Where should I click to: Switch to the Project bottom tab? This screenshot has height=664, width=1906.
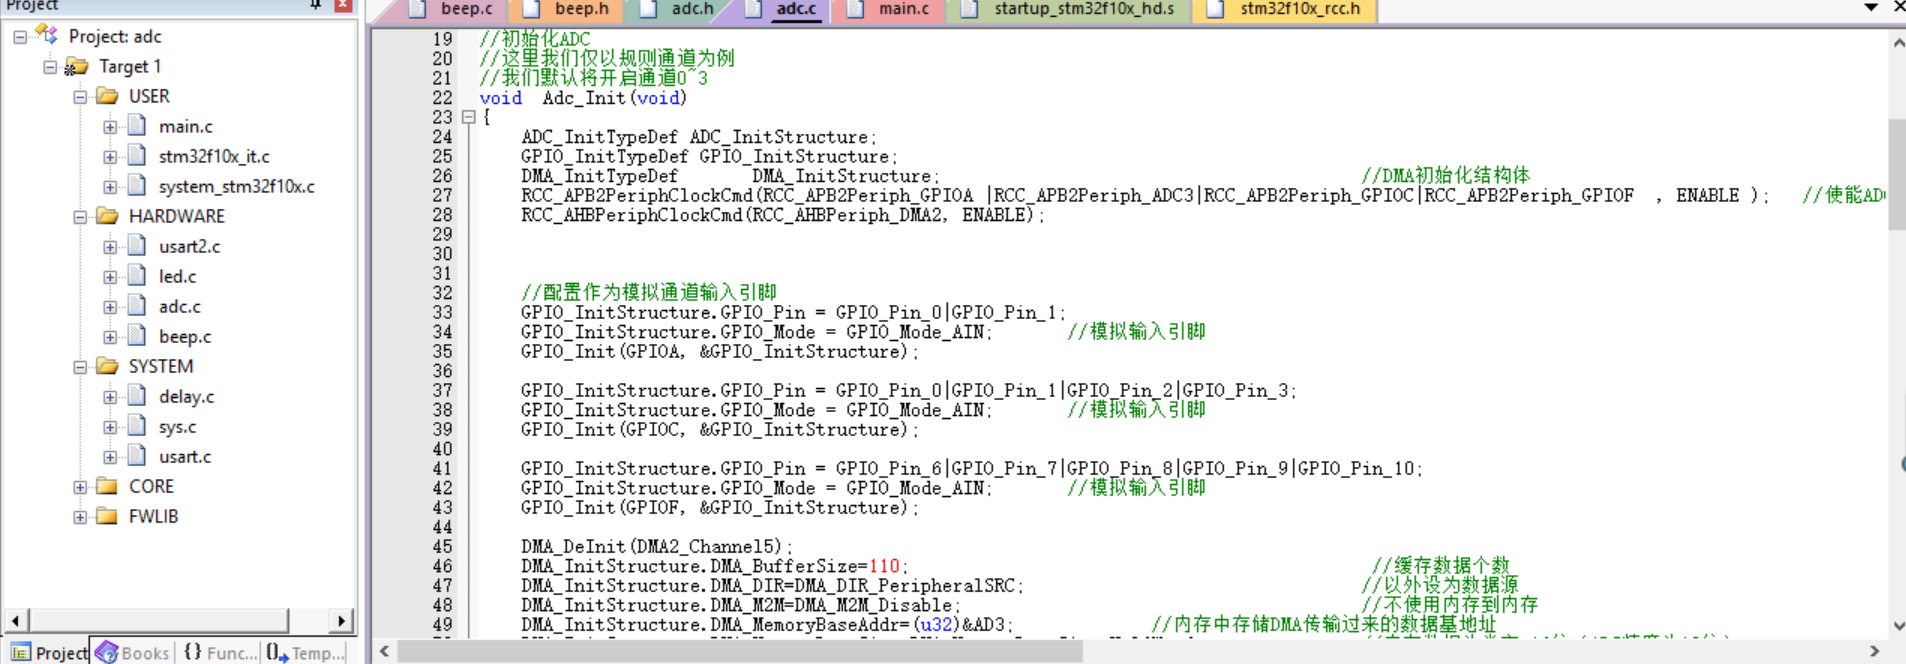pos(48,652)
